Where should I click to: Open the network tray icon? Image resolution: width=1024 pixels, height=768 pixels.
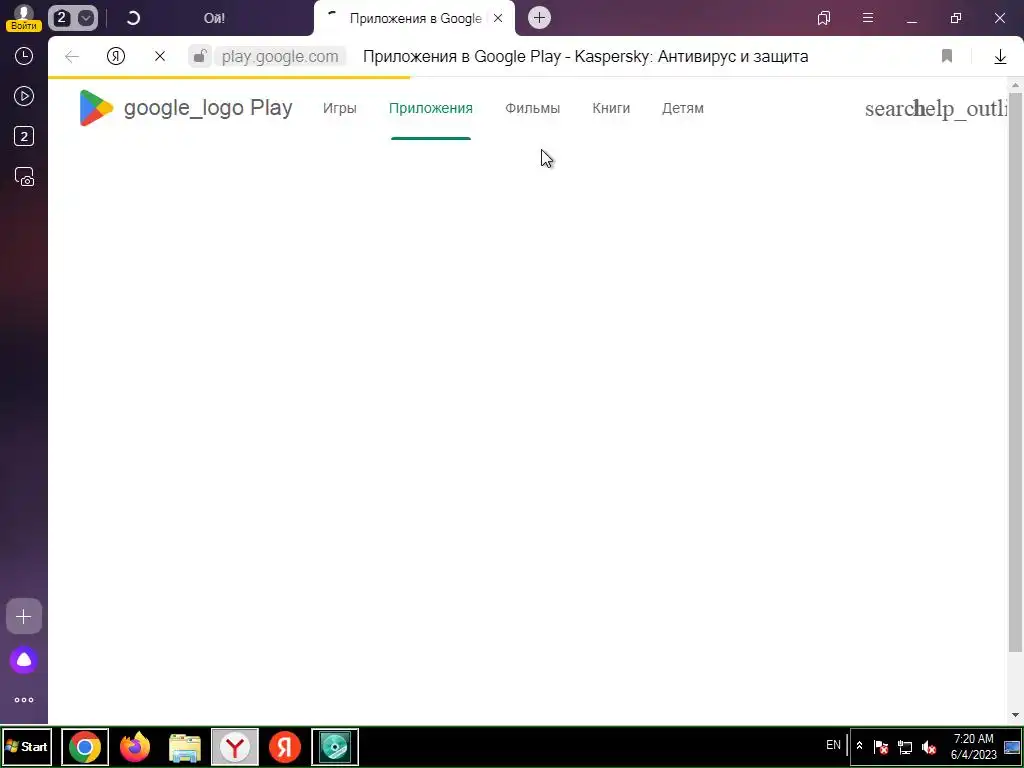905,746
